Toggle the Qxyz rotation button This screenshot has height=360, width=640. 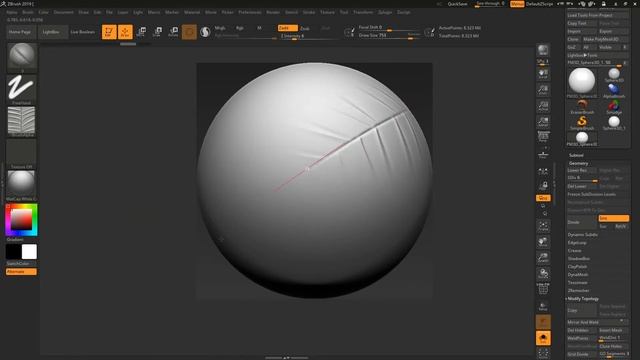[543, 198]
